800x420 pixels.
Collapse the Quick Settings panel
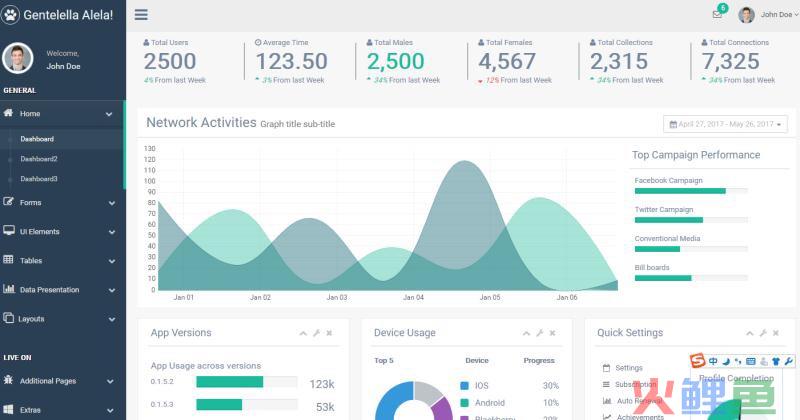click(x=749, y=333)
